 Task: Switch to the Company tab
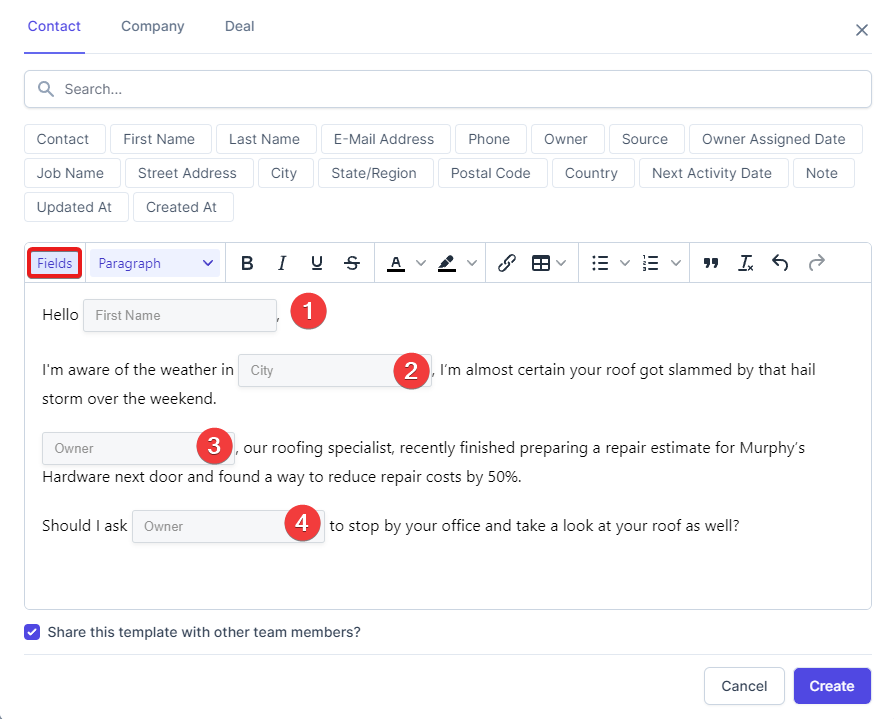[x=152, y=26]
